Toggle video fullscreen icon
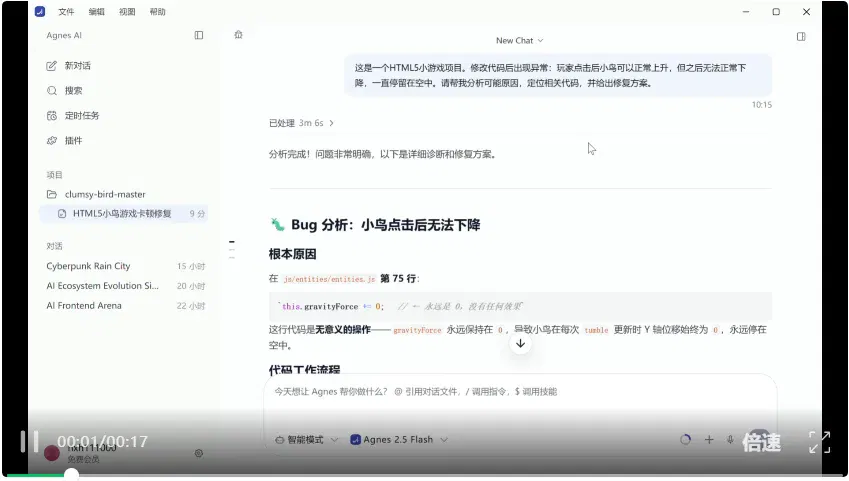Image resolution: width=849 pixels, height=481 pixels. (x=819, y=442)
